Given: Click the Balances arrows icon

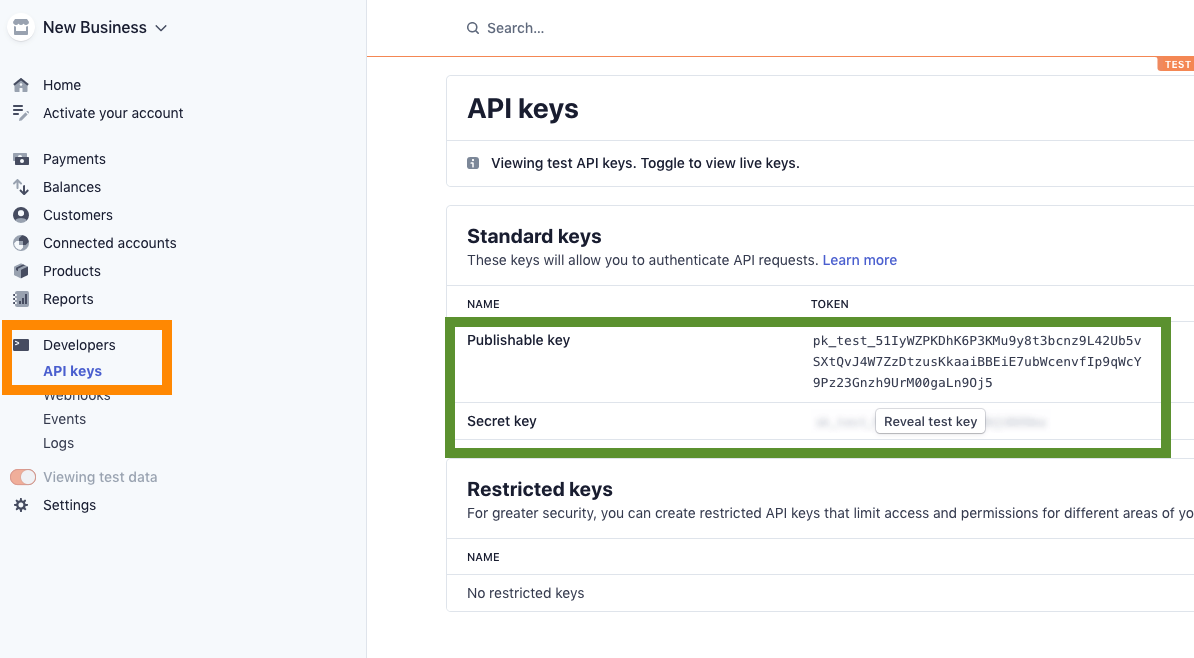Looking at the screenshot, I should (x=21, y=187).
